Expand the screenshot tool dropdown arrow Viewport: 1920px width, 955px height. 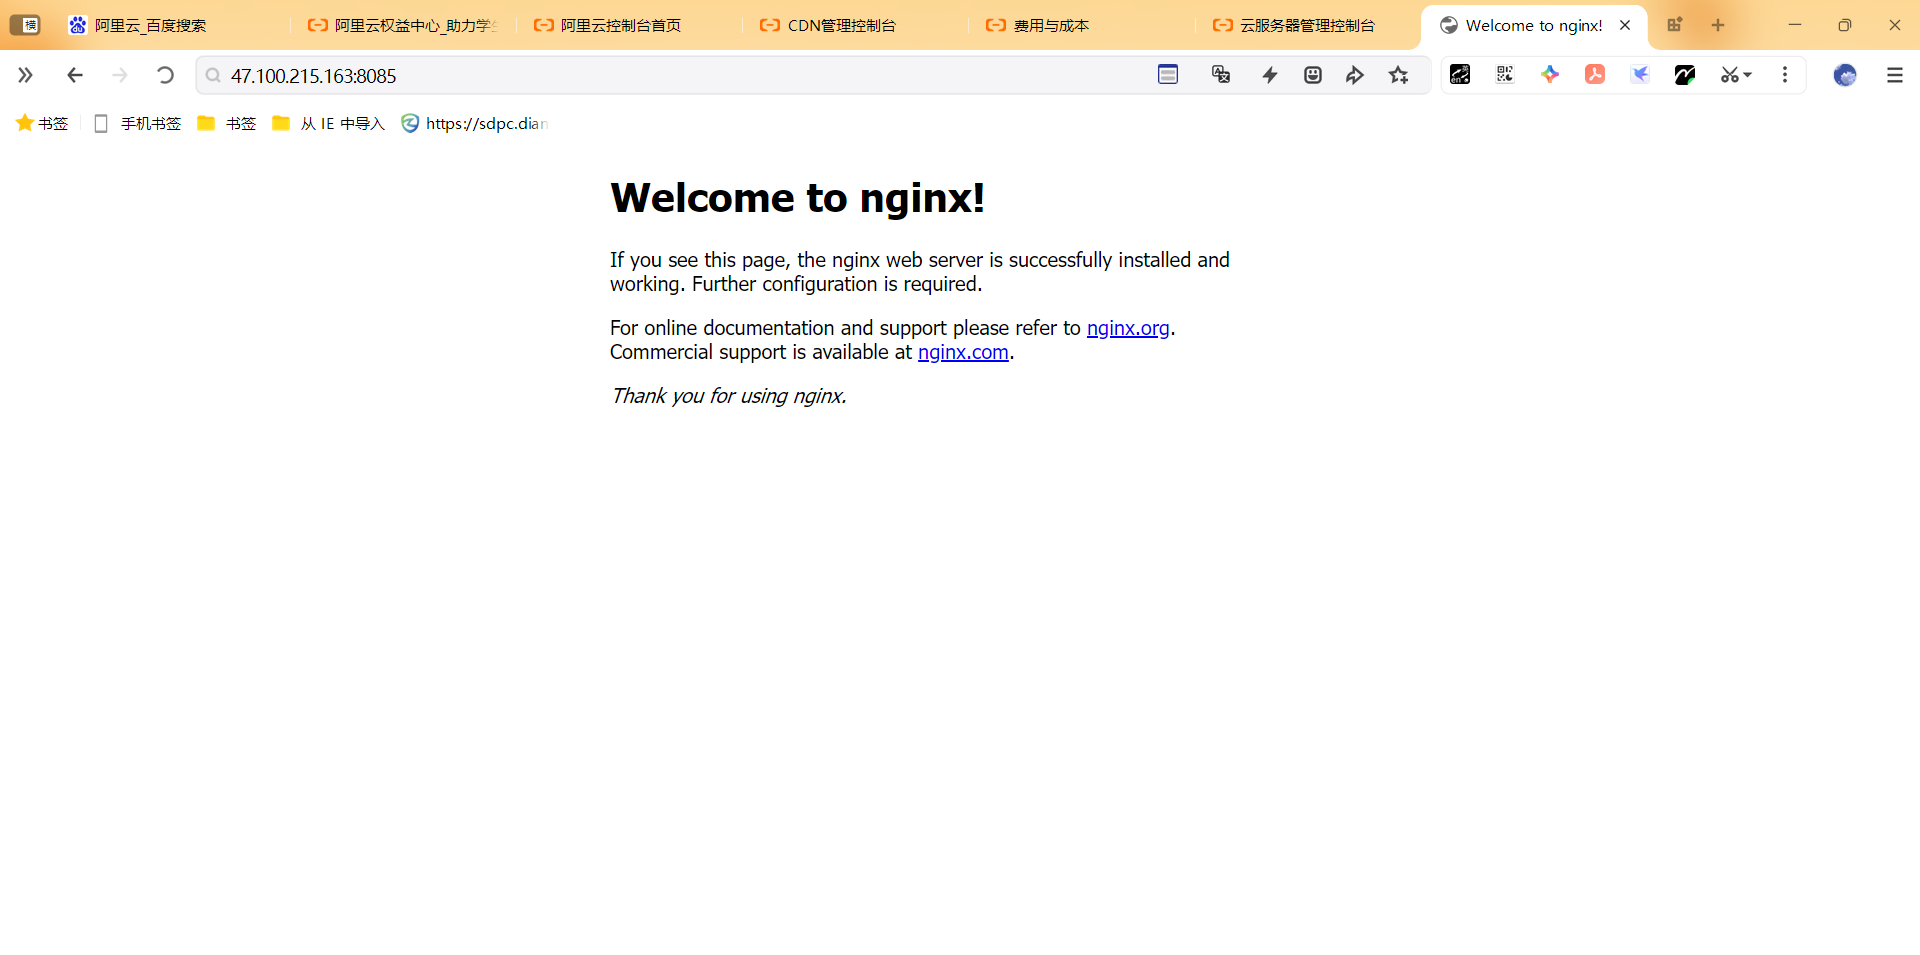click(1748, 75)
